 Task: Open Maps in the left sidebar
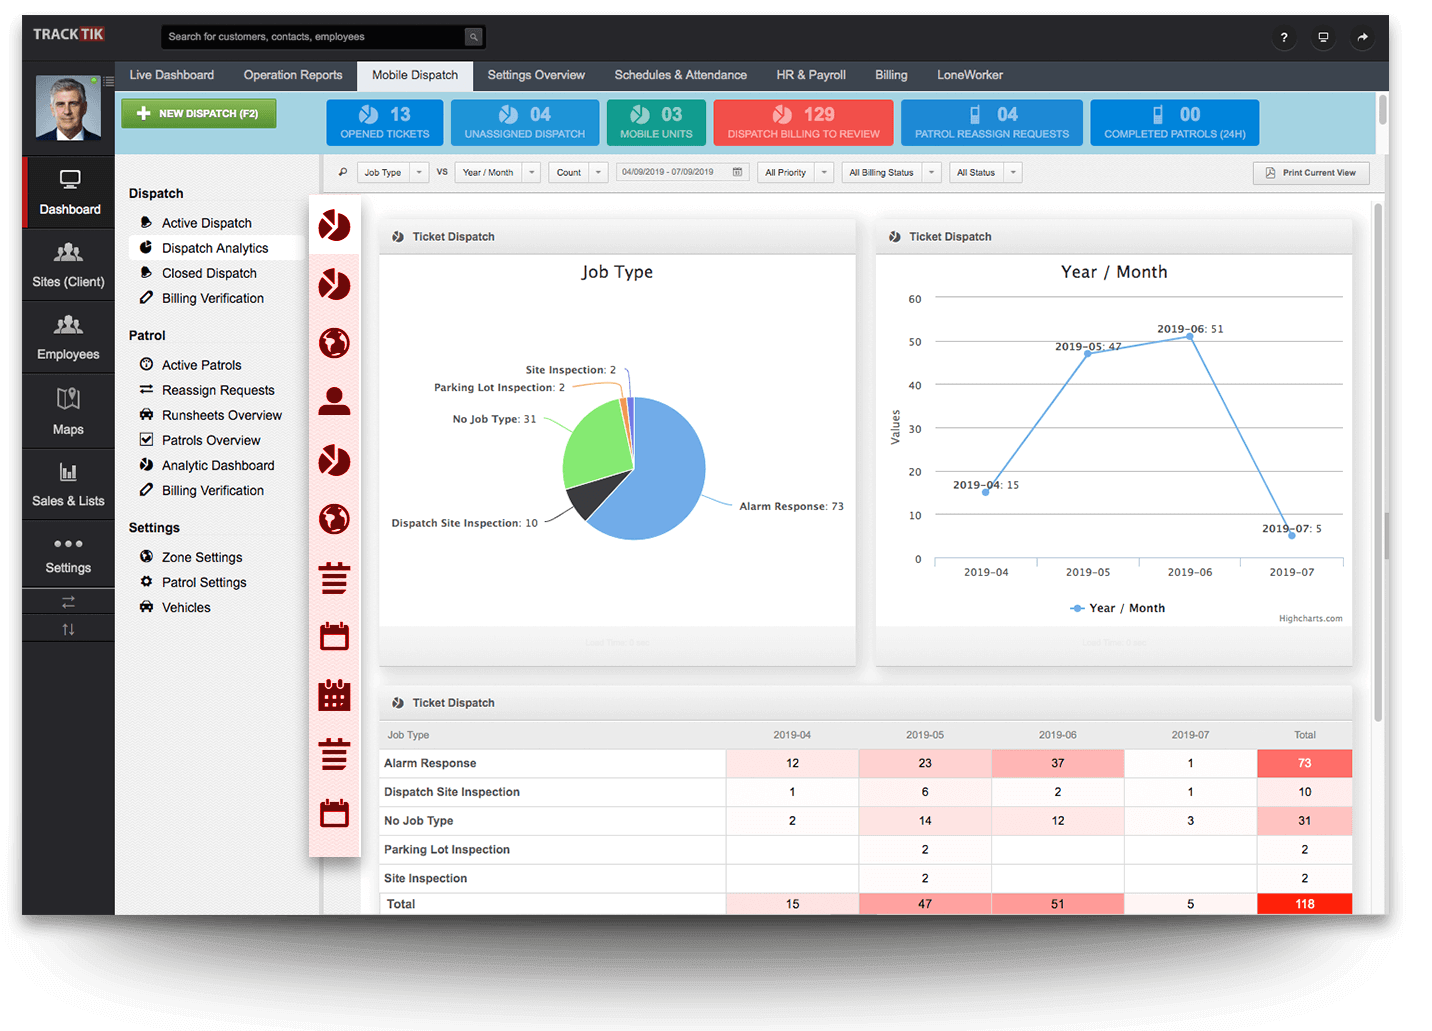click(68, 411)
